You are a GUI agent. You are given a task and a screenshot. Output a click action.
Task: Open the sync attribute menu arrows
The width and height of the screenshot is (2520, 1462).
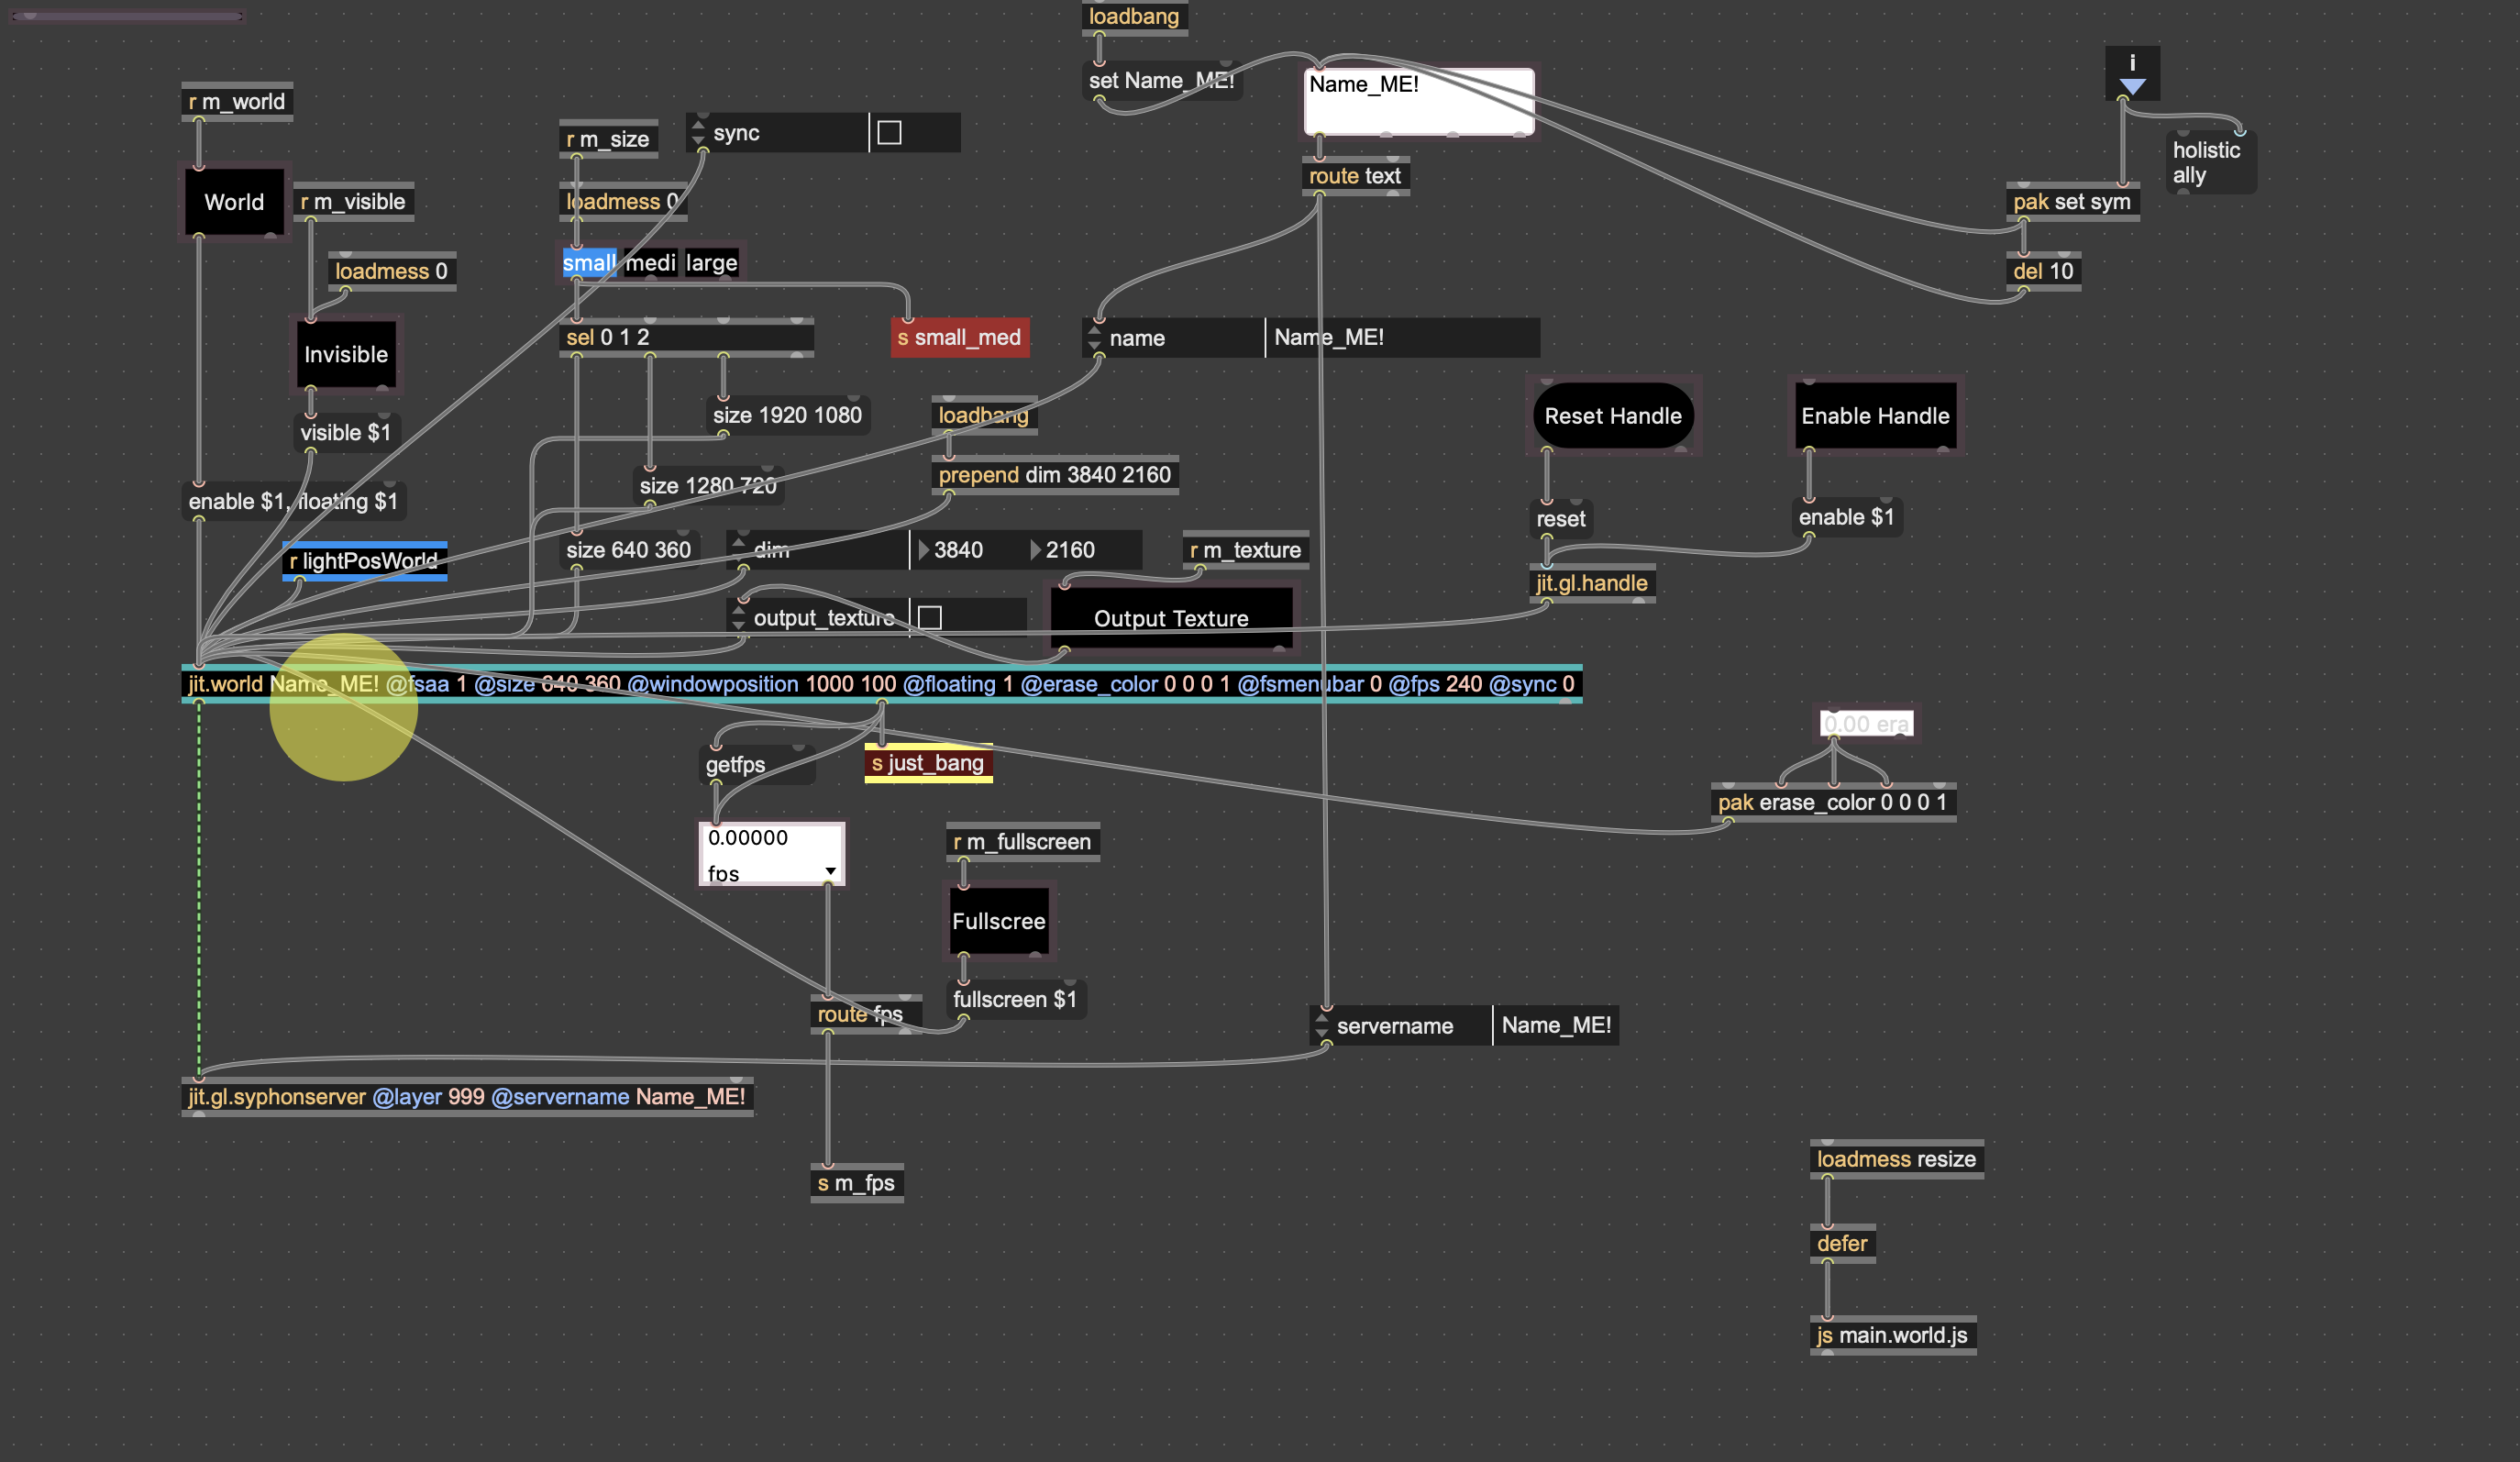click(698, 133)
